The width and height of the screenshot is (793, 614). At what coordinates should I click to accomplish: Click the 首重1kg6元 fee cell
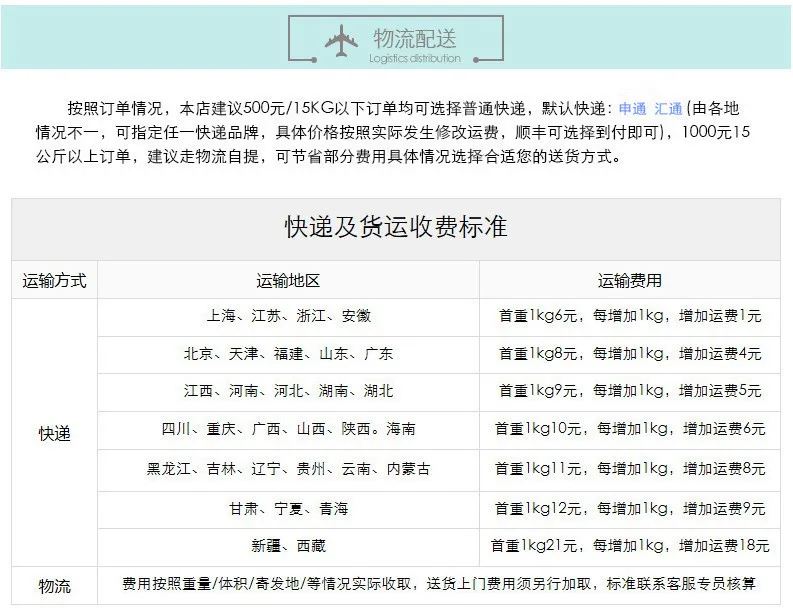[630, 316]
